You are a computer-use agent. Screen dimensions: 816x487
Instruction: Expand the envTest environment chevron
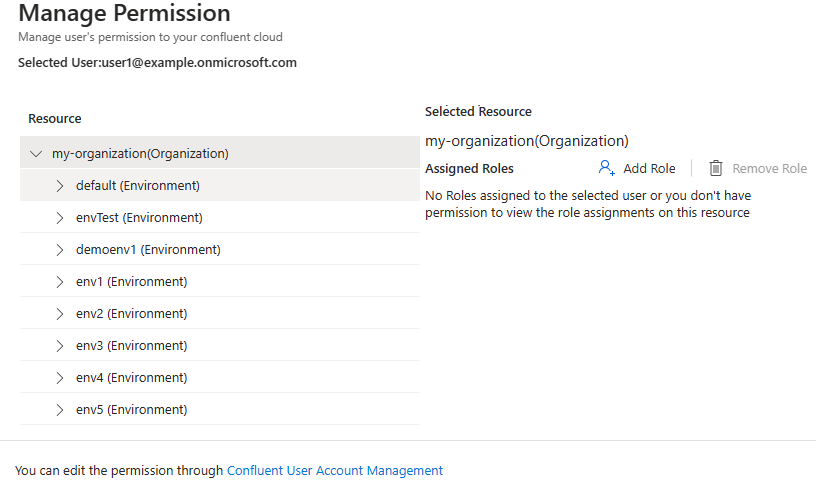click(x=60, y=218)
